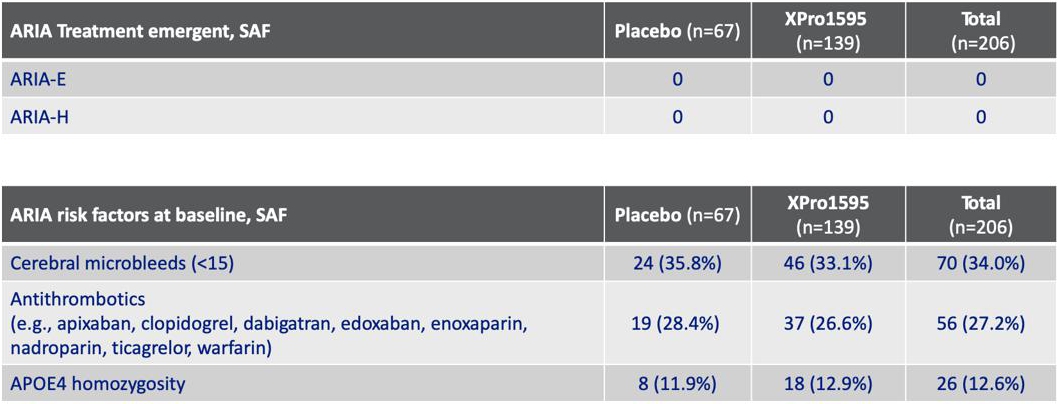Screen dimensions: 1057x404
Task: Click the "56 (27.2%)" total value
Action: click(980, 323)
